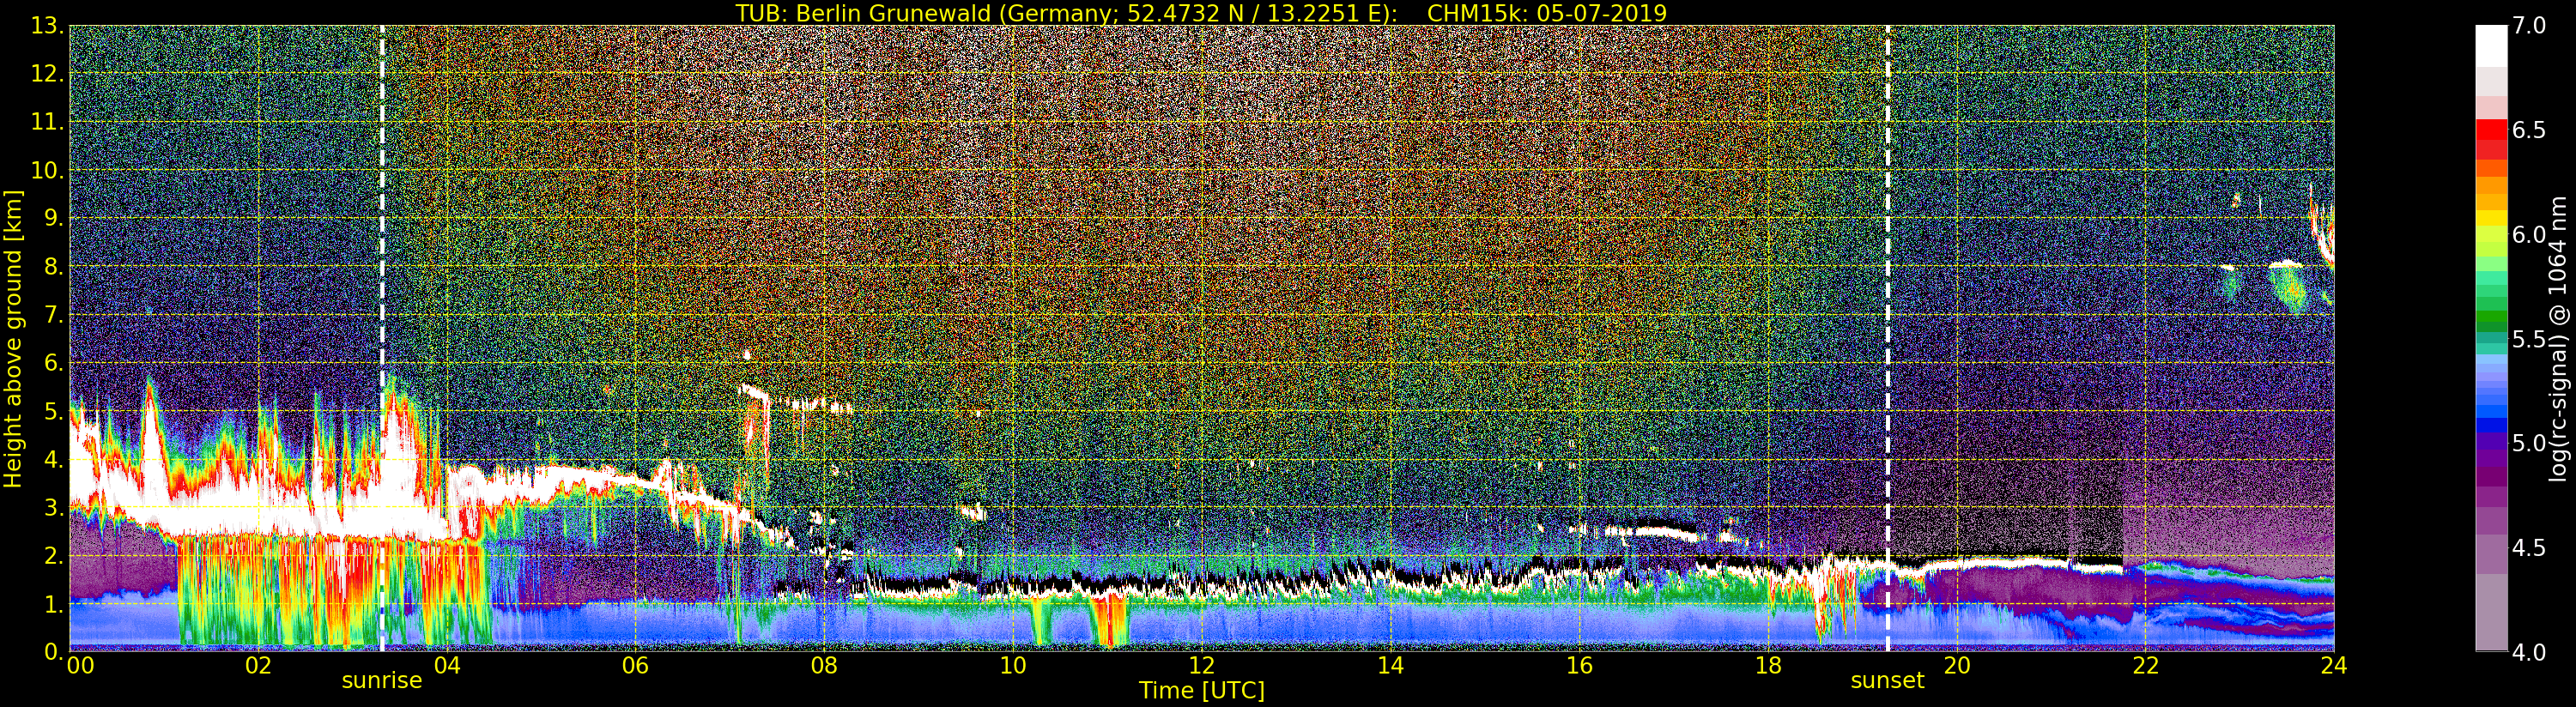Click the height tick label '11.'
Viewport: 2576px width, 707px height.
pyautogui.click(x=47, y=122)
